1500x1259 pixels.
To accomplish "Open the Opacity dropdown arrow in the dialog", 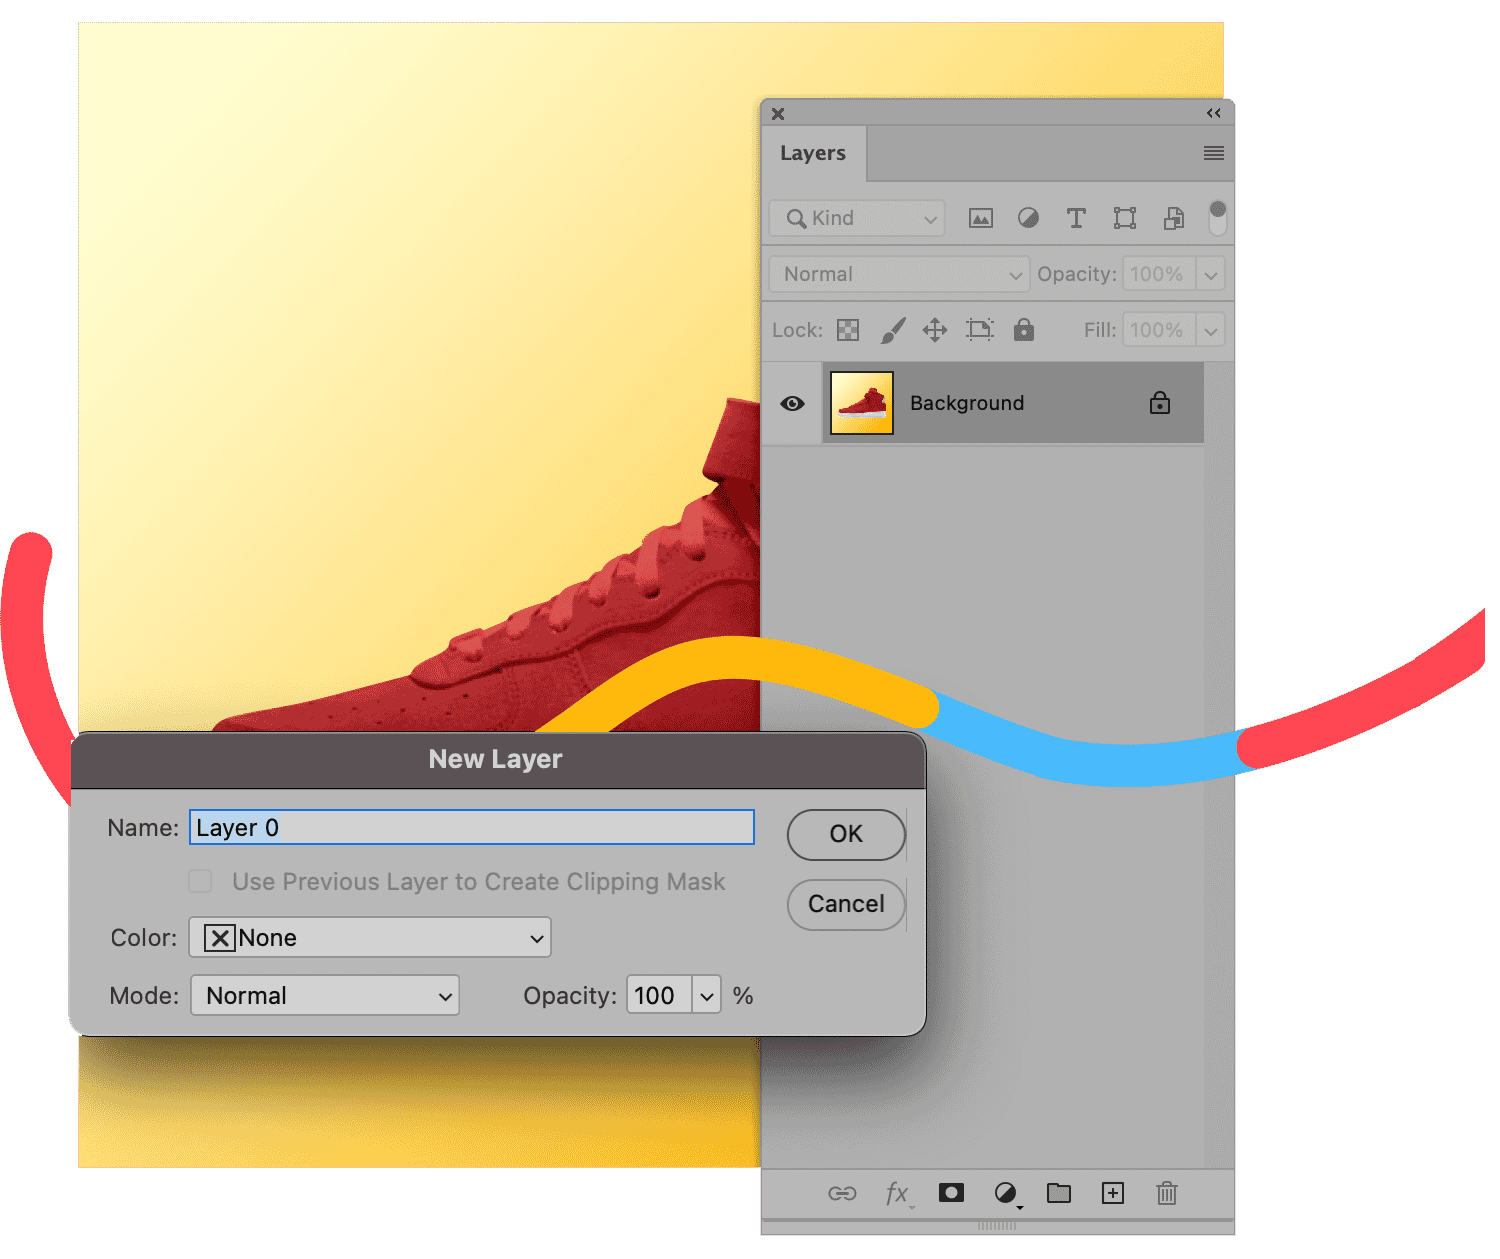I will tap(707, 996).
